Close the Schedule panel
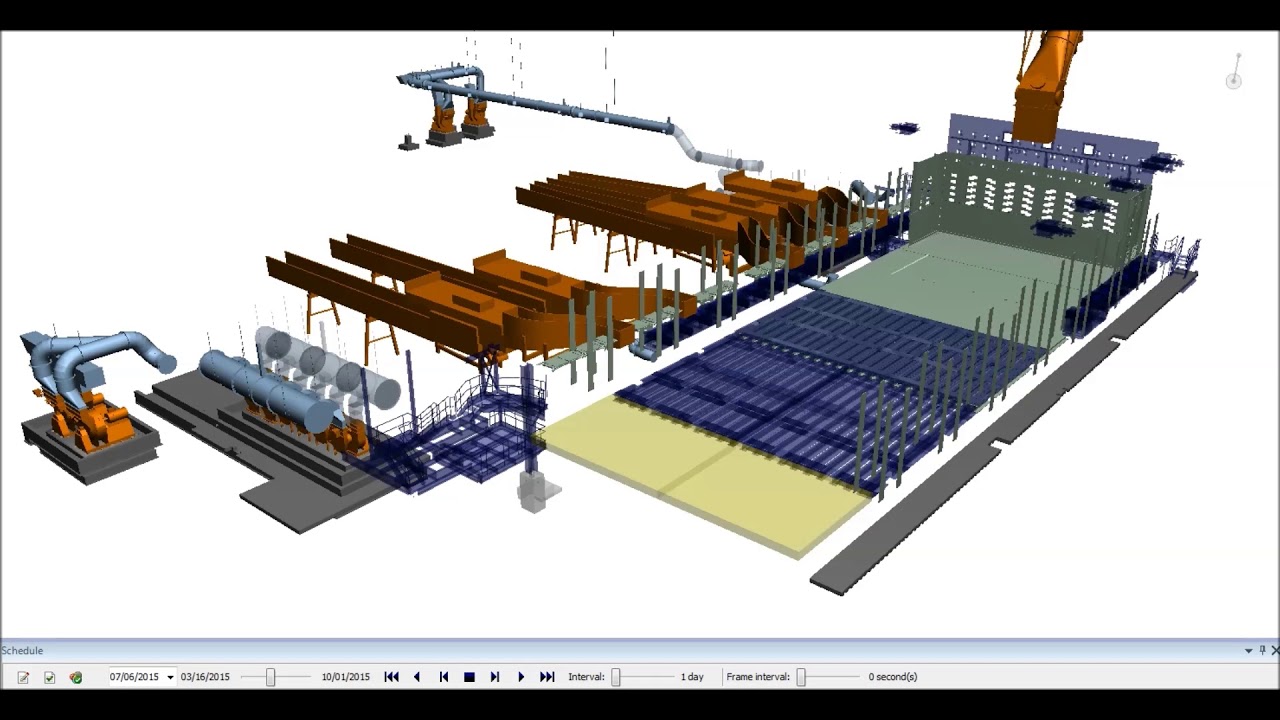1280x720 pixels. point(1275,651)
